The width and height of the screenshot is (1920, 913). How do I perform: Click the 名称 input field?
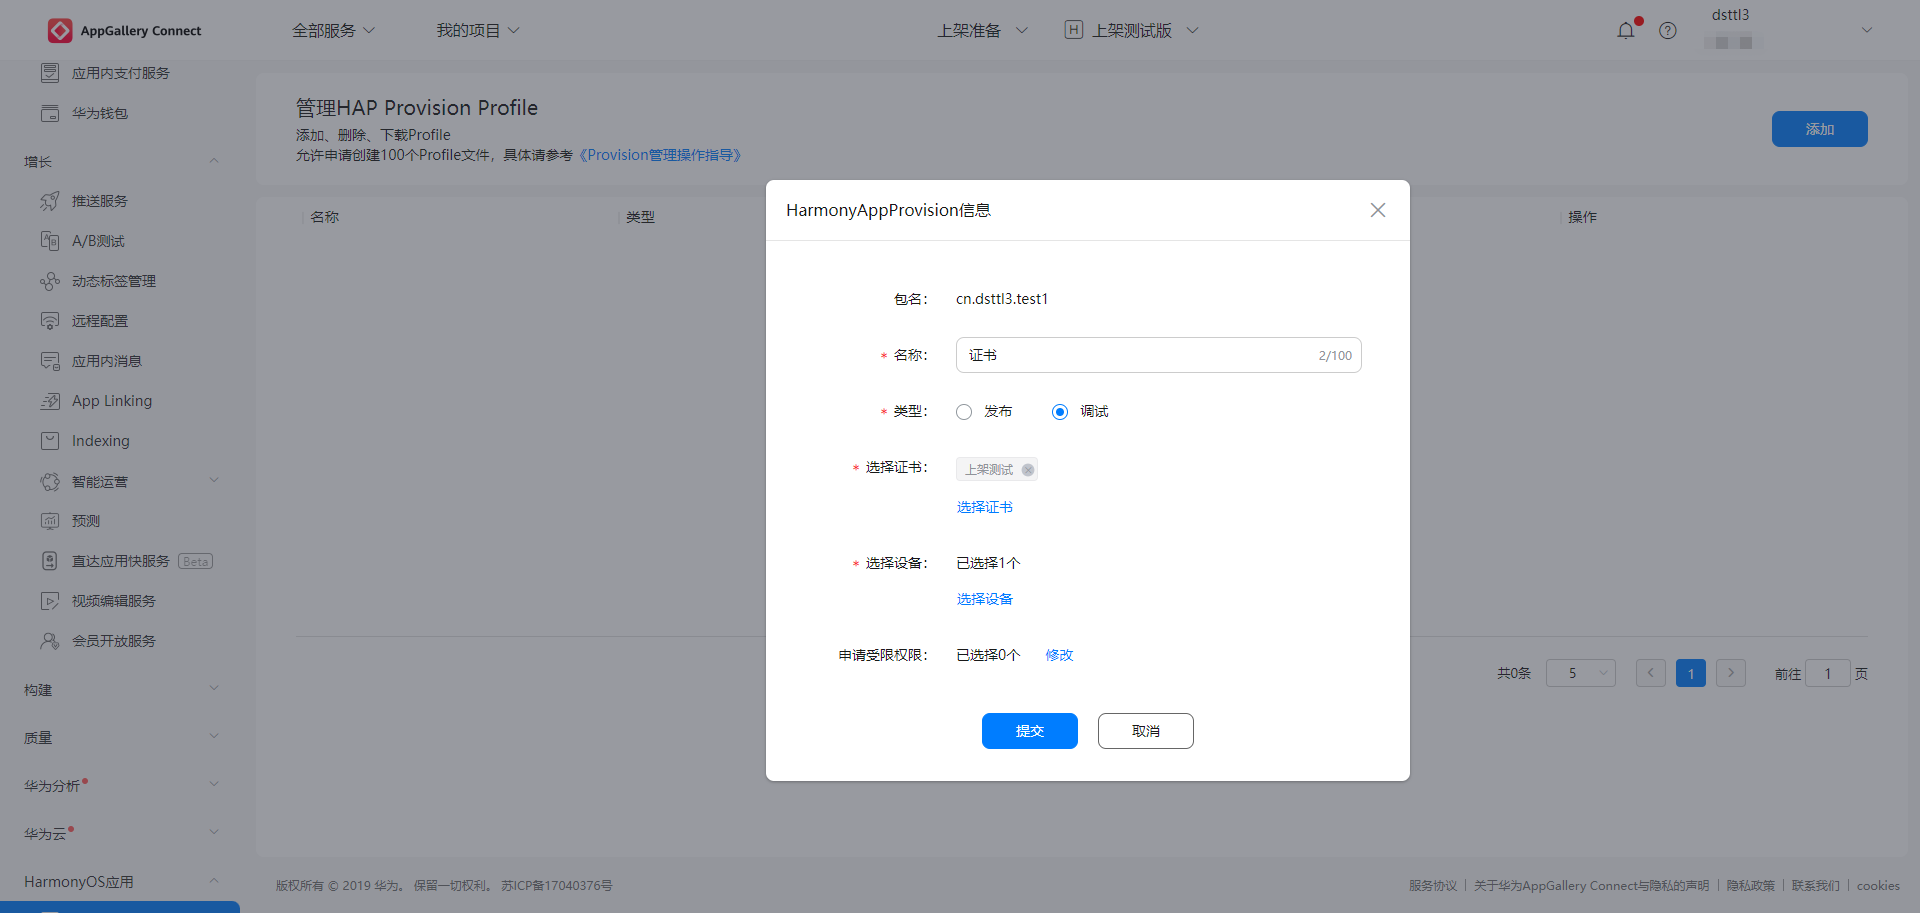pyautogui.click(x=1158, y=355)
